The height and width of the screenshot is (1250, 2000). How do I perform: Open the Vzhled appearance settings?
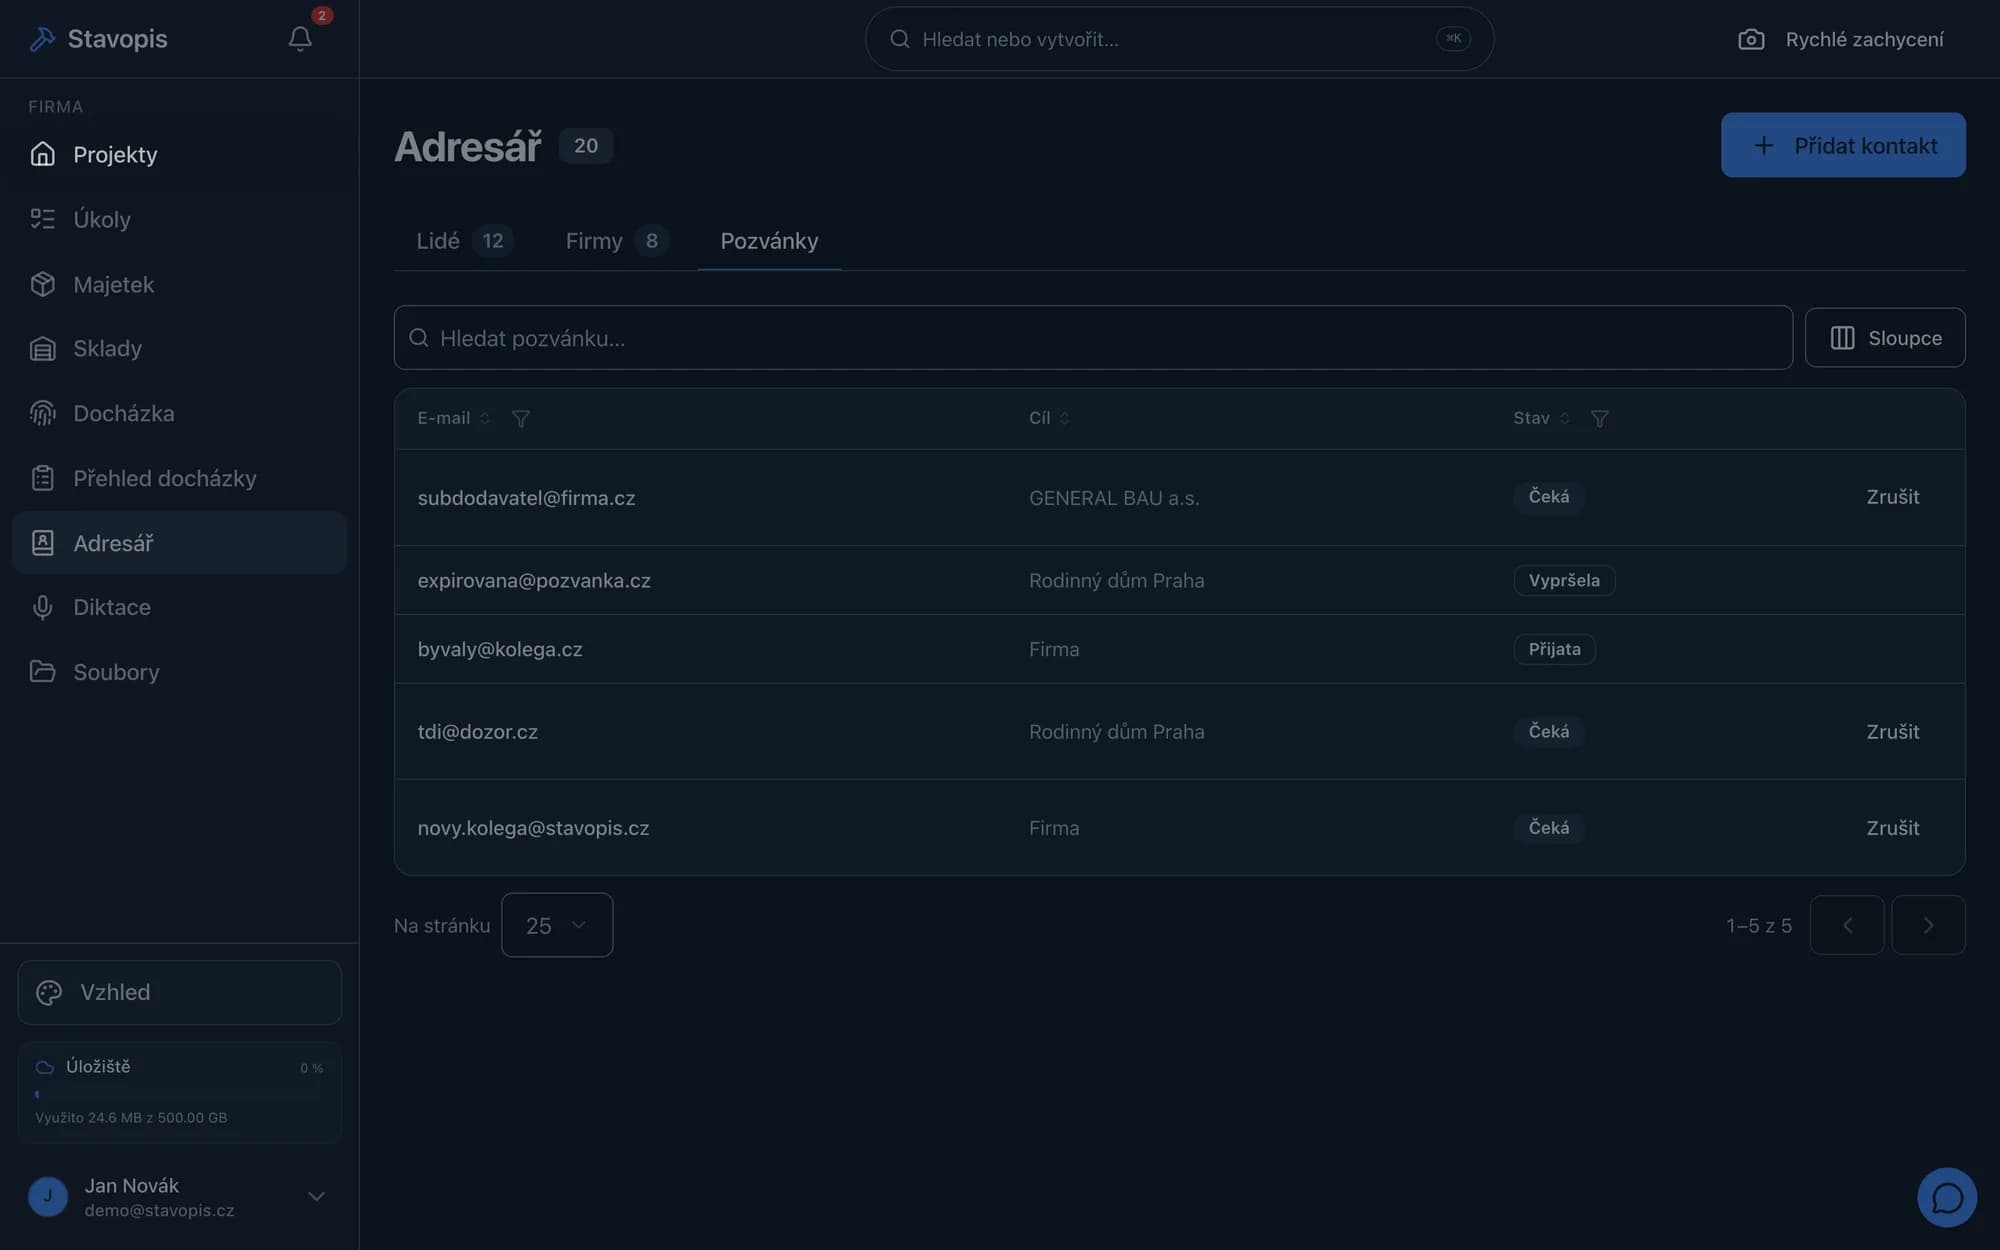179,992
